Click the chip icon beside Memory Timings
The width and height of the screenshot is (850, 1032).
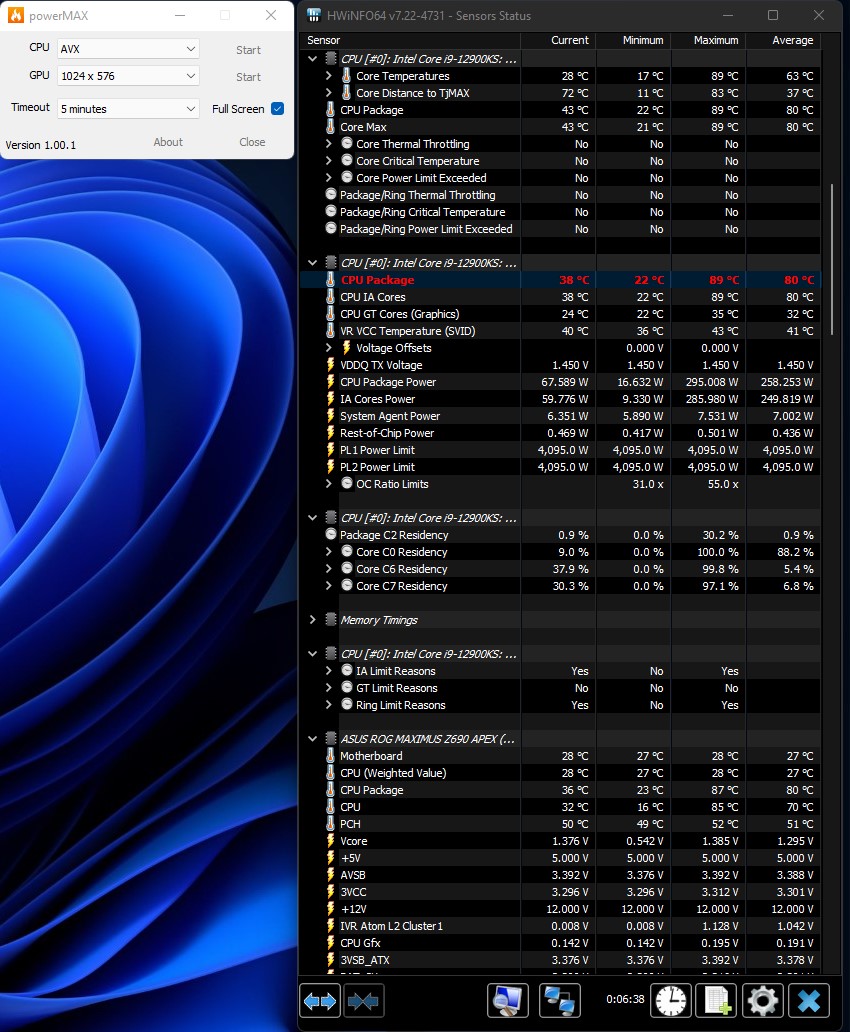click(x=331, y=619)
